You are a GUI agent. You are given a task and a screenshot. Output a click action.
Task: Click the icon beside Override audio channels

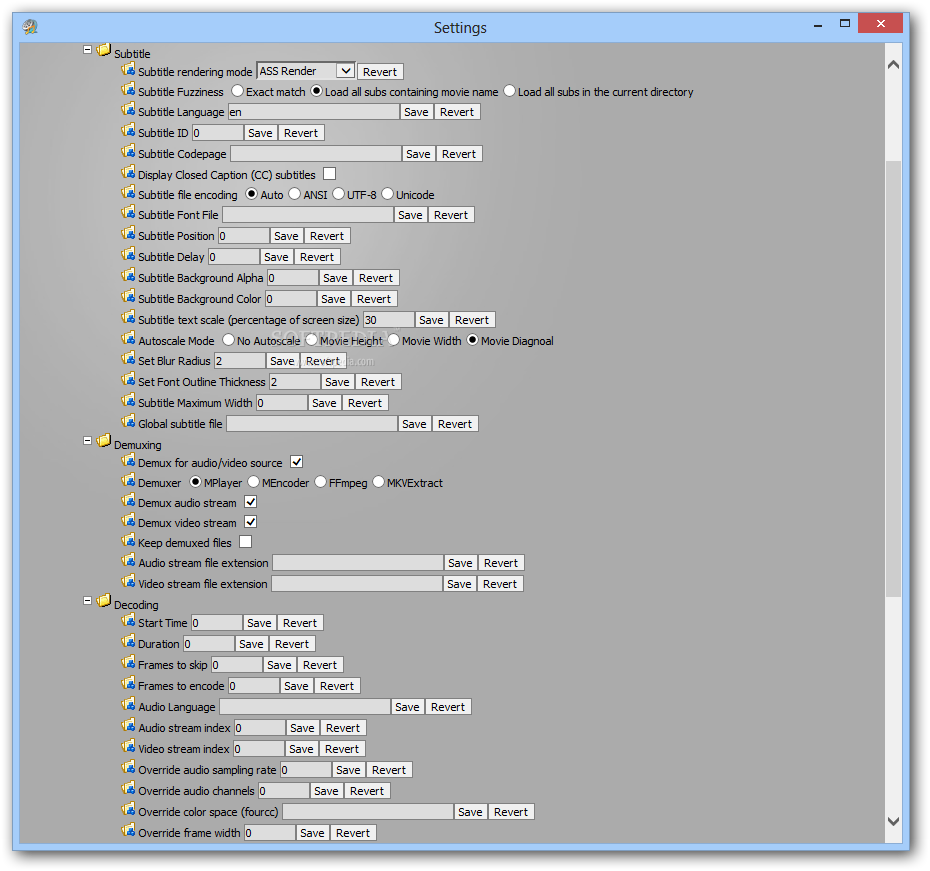coord(128,789)
